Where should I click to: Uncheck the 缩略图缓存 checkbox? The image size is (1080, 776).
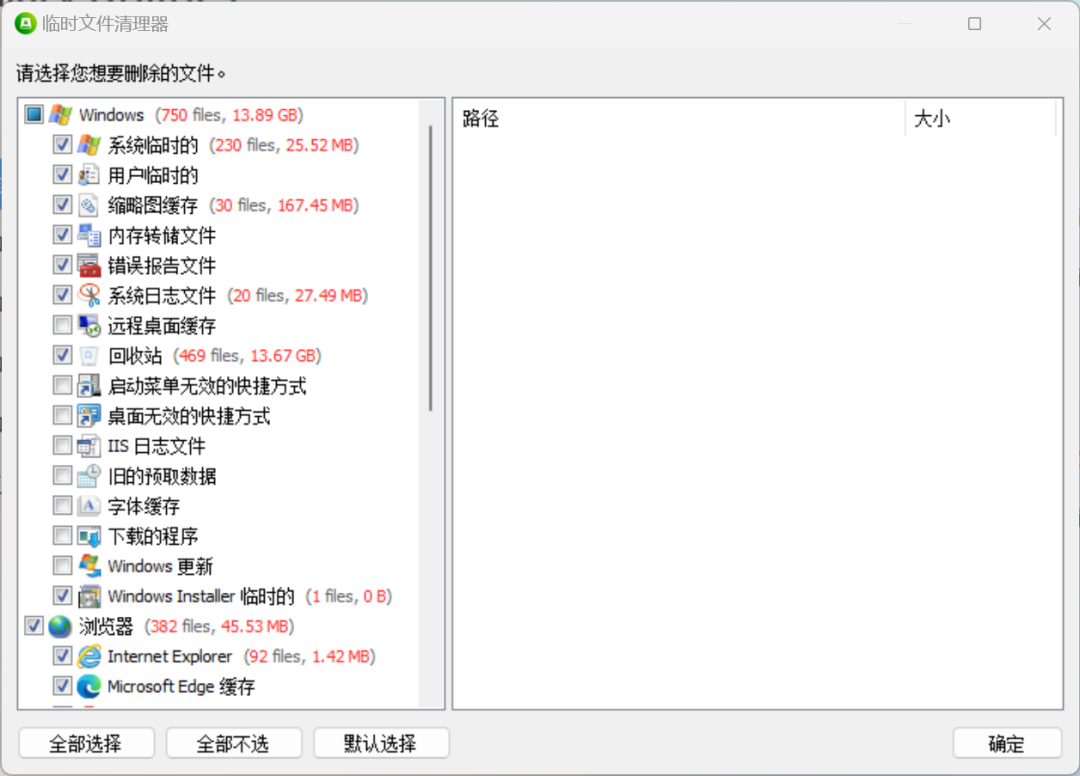[62, 205]
